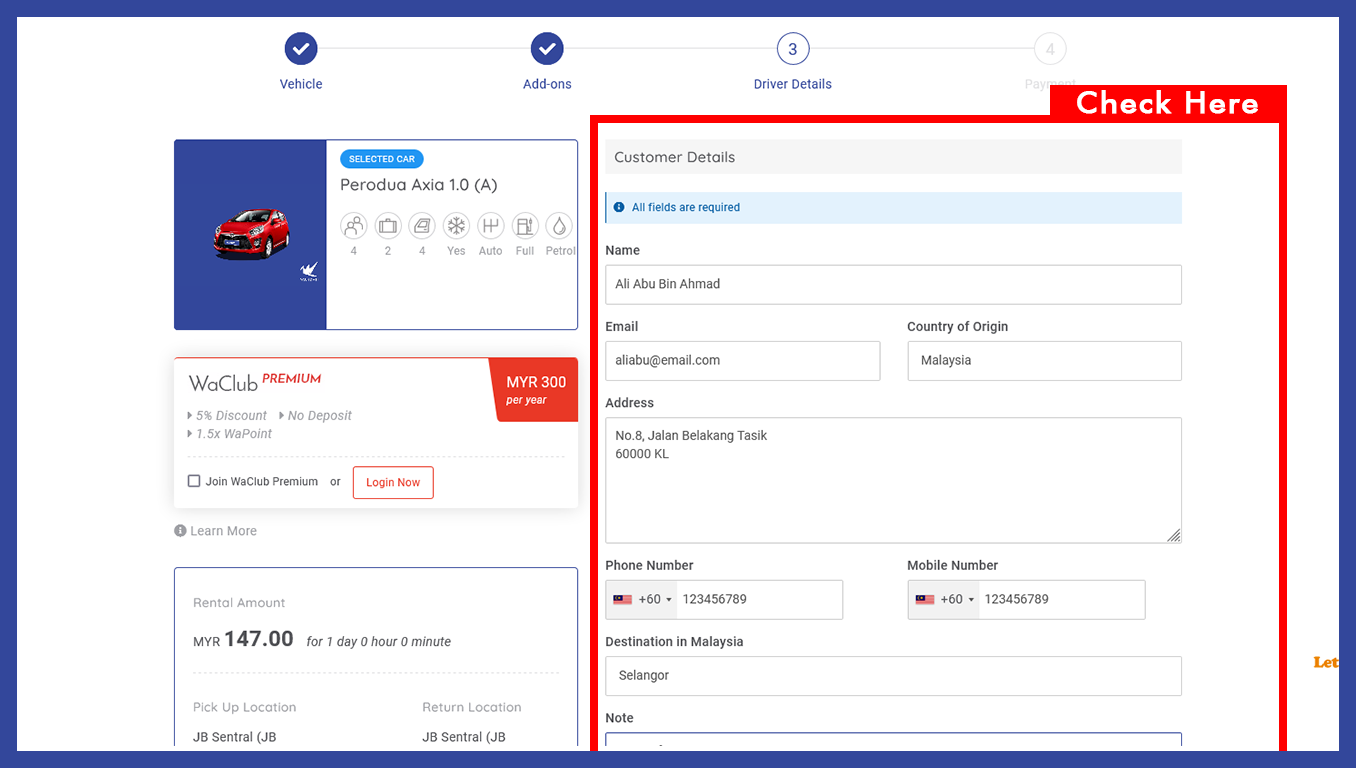
Task: Open the Phone Number +60 country code dropdown
Action: click(642, 600)
